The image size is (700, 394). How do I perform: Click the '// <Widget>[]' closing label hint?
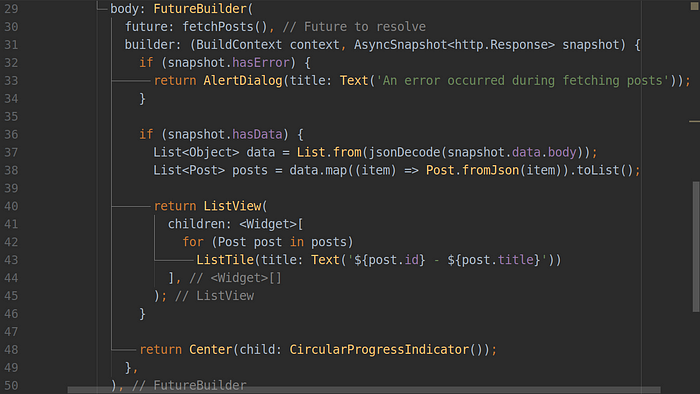tap(235, 278)
